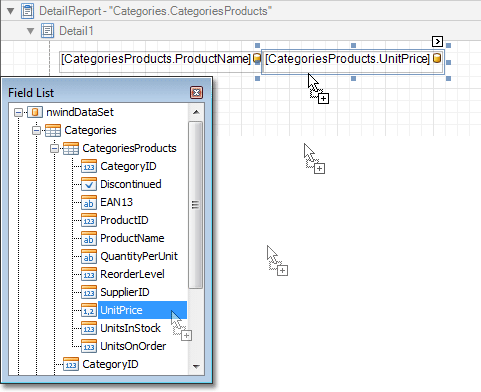Select the Categories tree item

tap(90, 130)
